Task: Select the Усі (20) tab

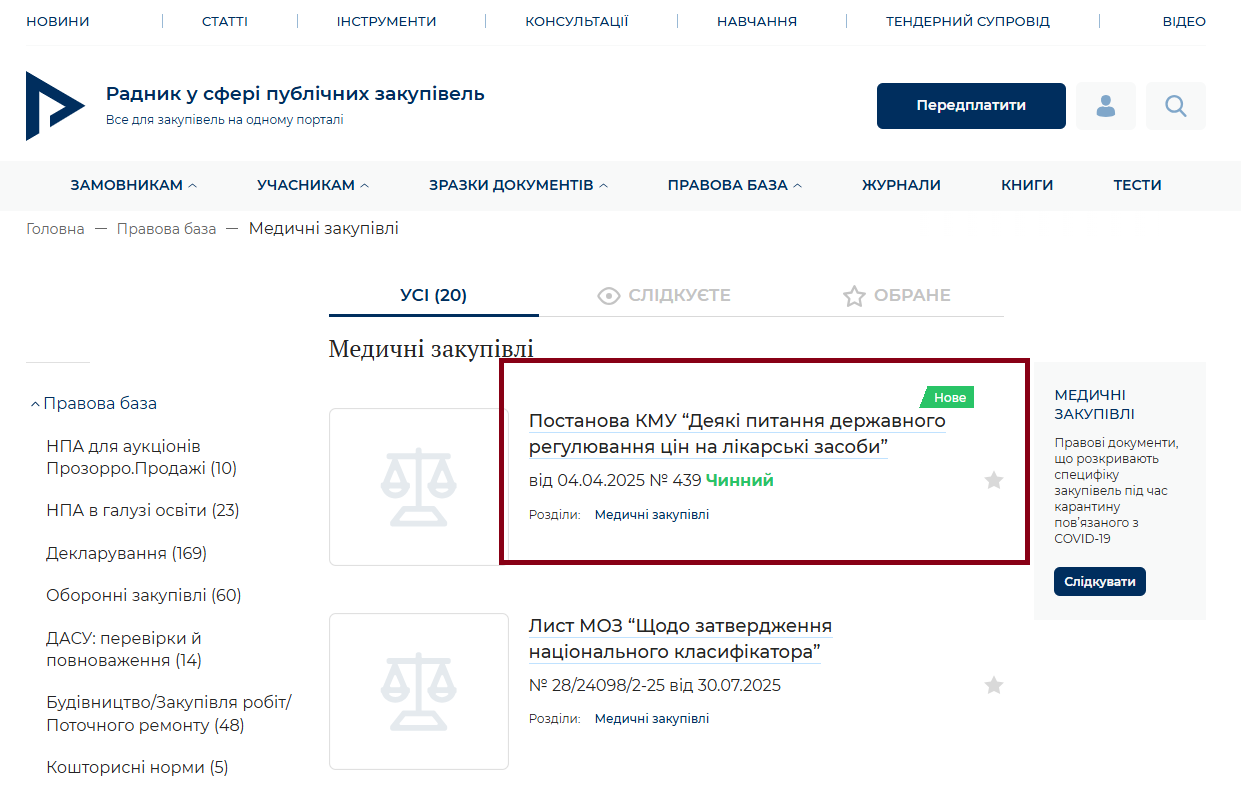Action: click(433, 296)
